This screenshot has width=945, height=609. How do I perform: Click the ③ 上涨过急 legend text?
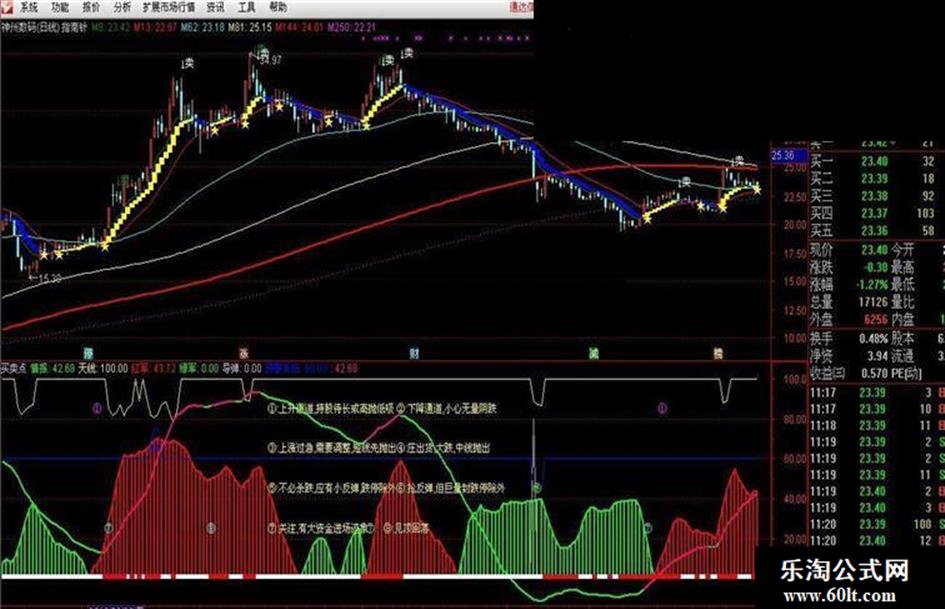(x=331, y=448)
